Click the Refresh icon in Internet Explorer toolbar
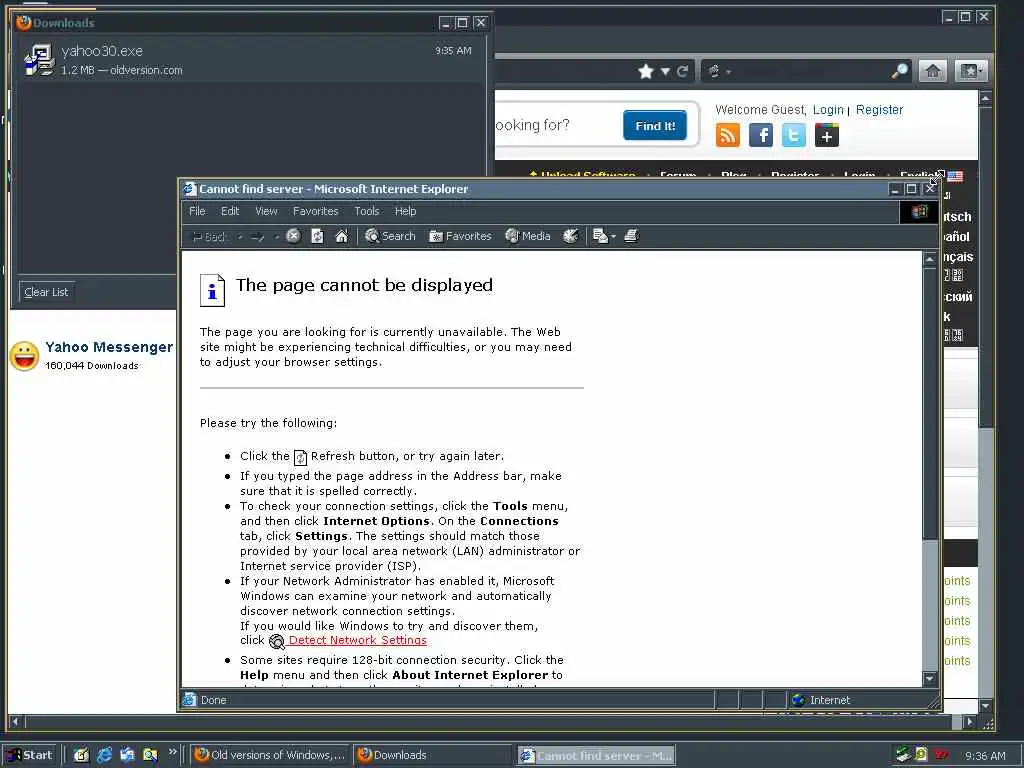 pos(317,236)
